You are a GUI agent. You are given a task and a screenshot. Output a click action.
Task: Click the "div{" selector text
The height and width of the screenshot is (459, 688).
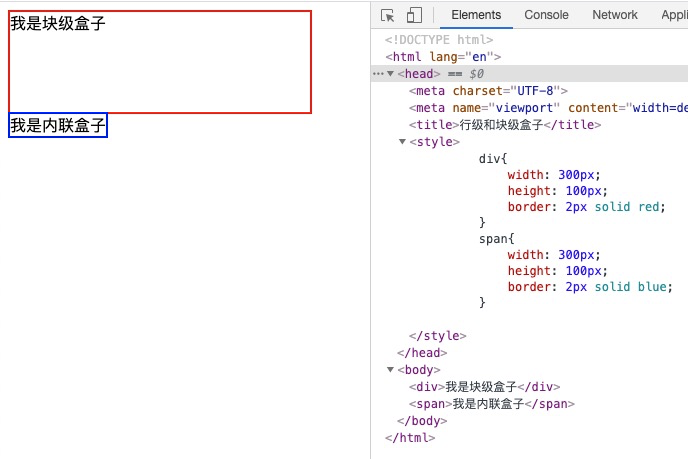(493, 159)
